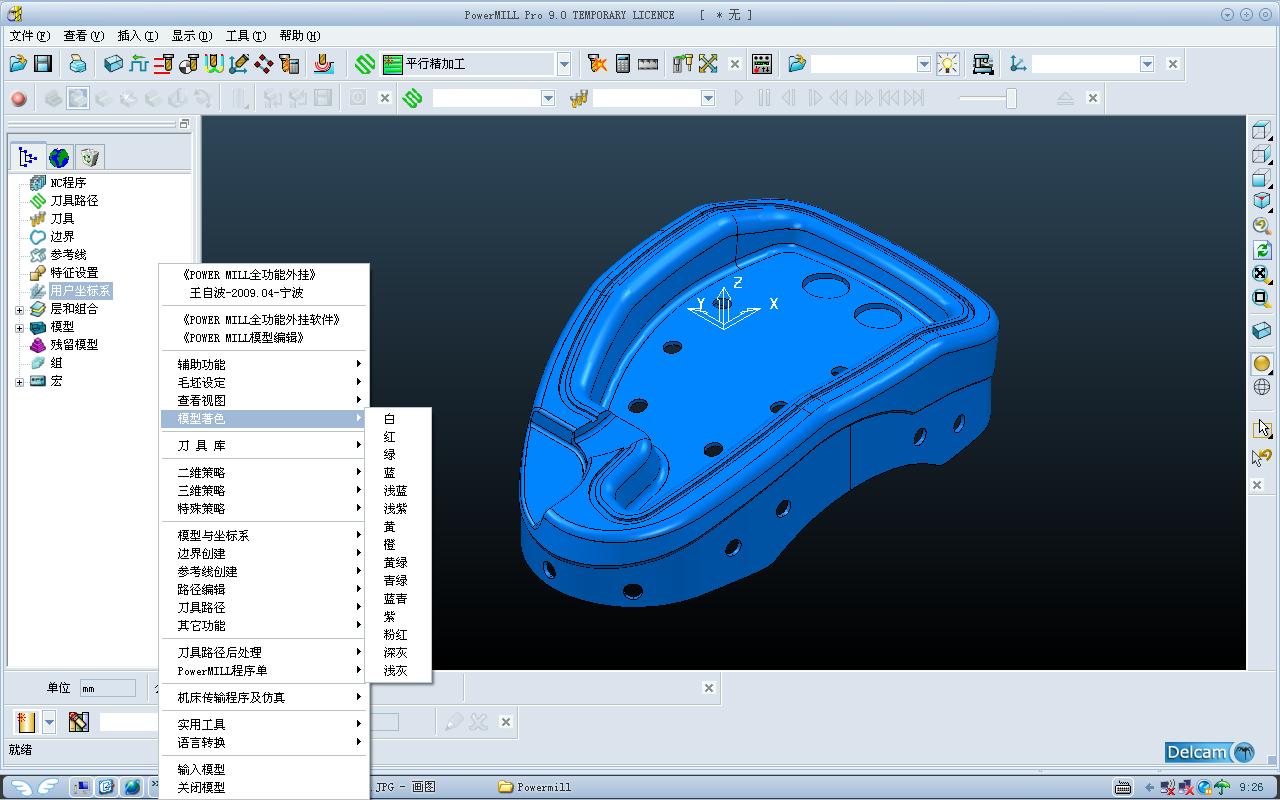
Task: Open the Block definition icon
Action: [x=113, y=64]
